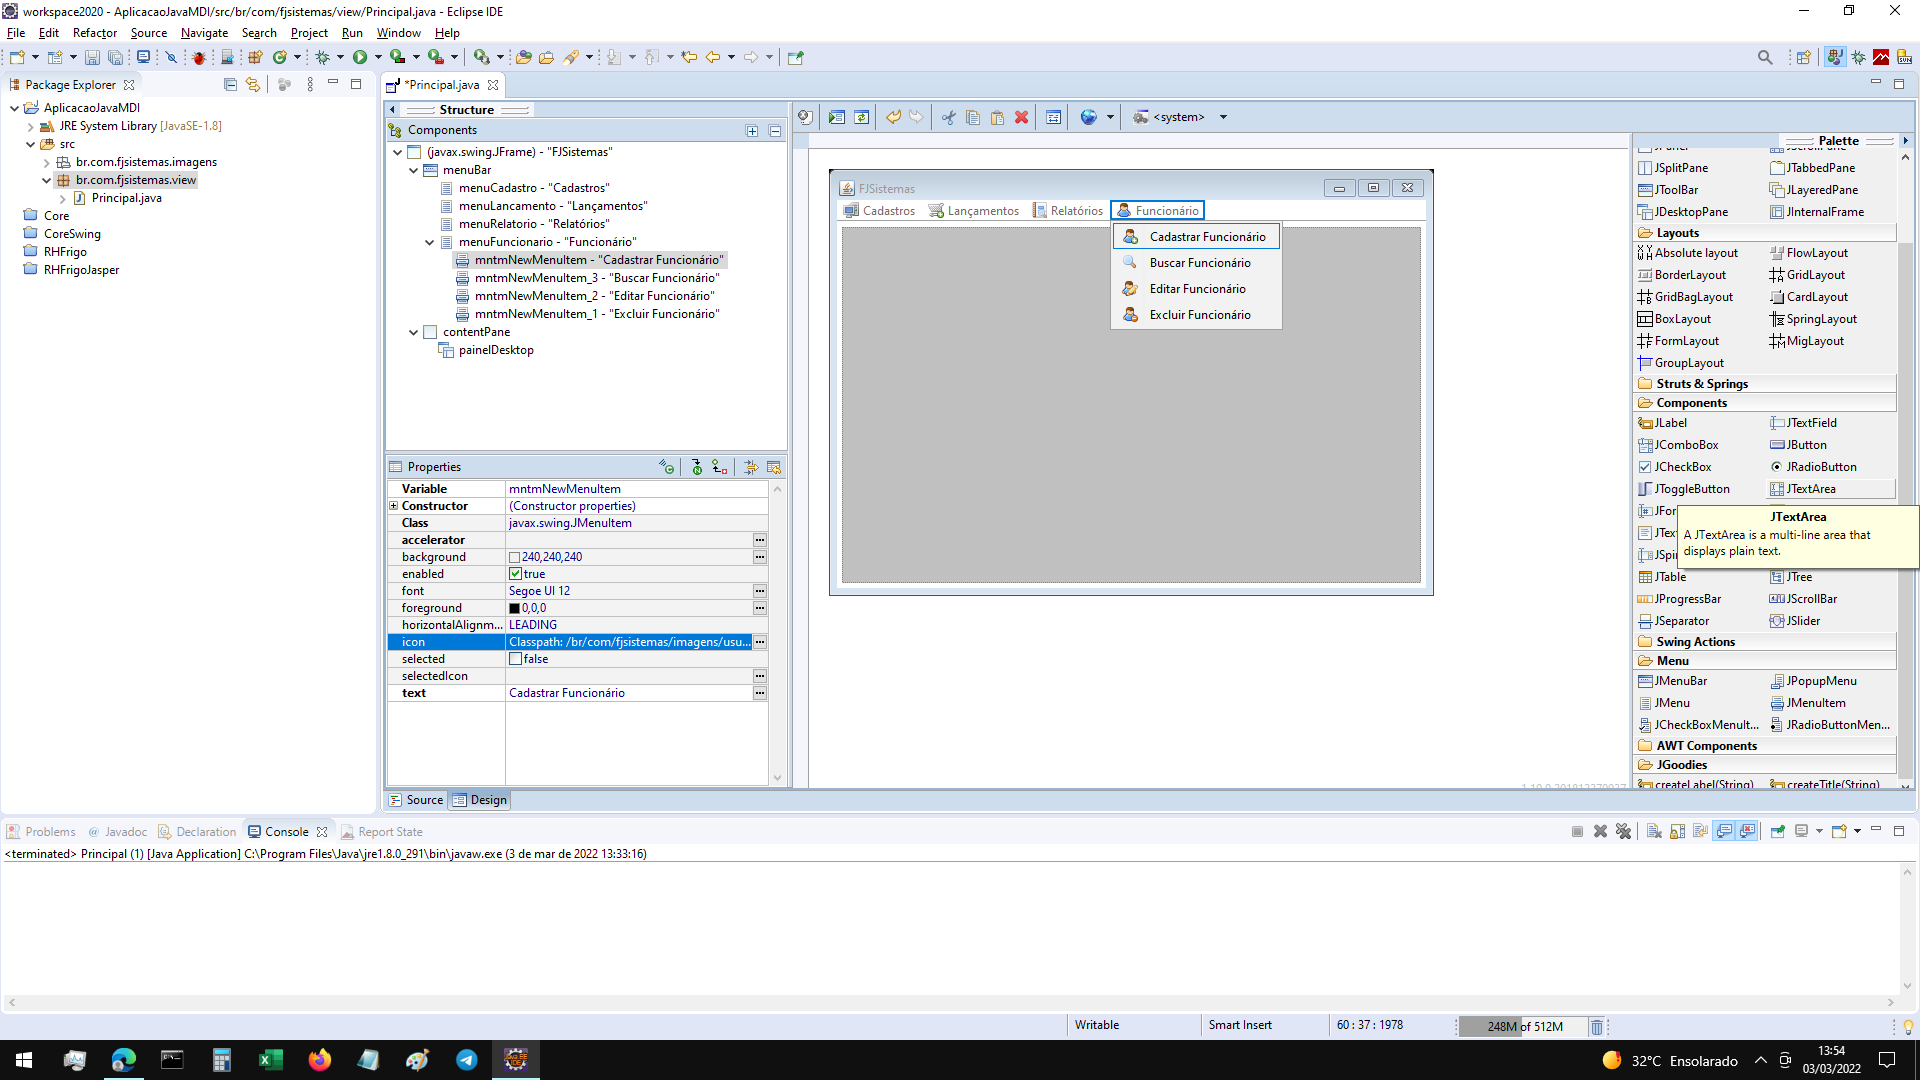This screenshot has width=1920, height=1080.
Task: Click the Save All icon in the main toolbar
Action: pos(115,58)
